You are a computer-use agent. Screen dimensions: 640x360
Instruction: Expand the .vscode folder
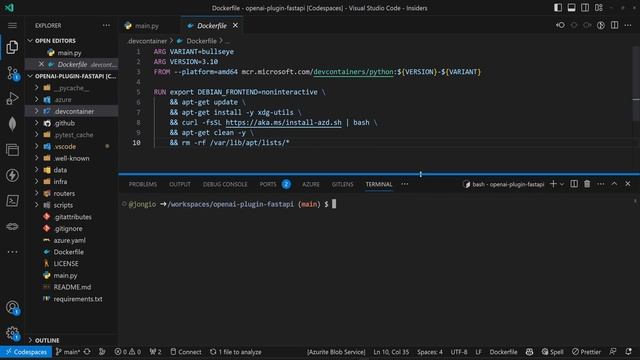point(72,146)
